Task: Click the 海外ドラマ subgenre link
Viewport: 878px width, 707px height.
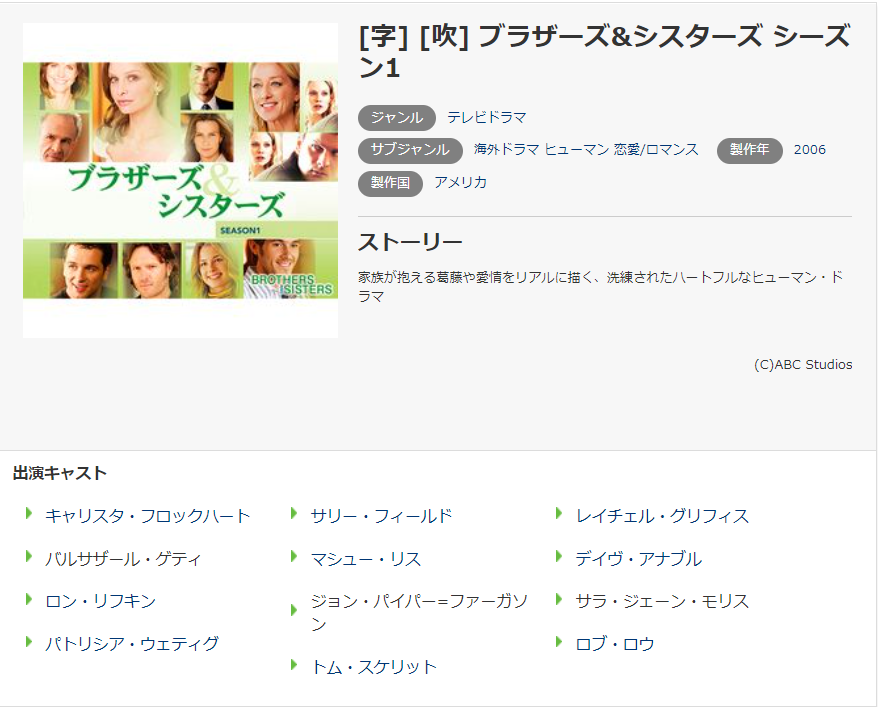Action: 506,149
